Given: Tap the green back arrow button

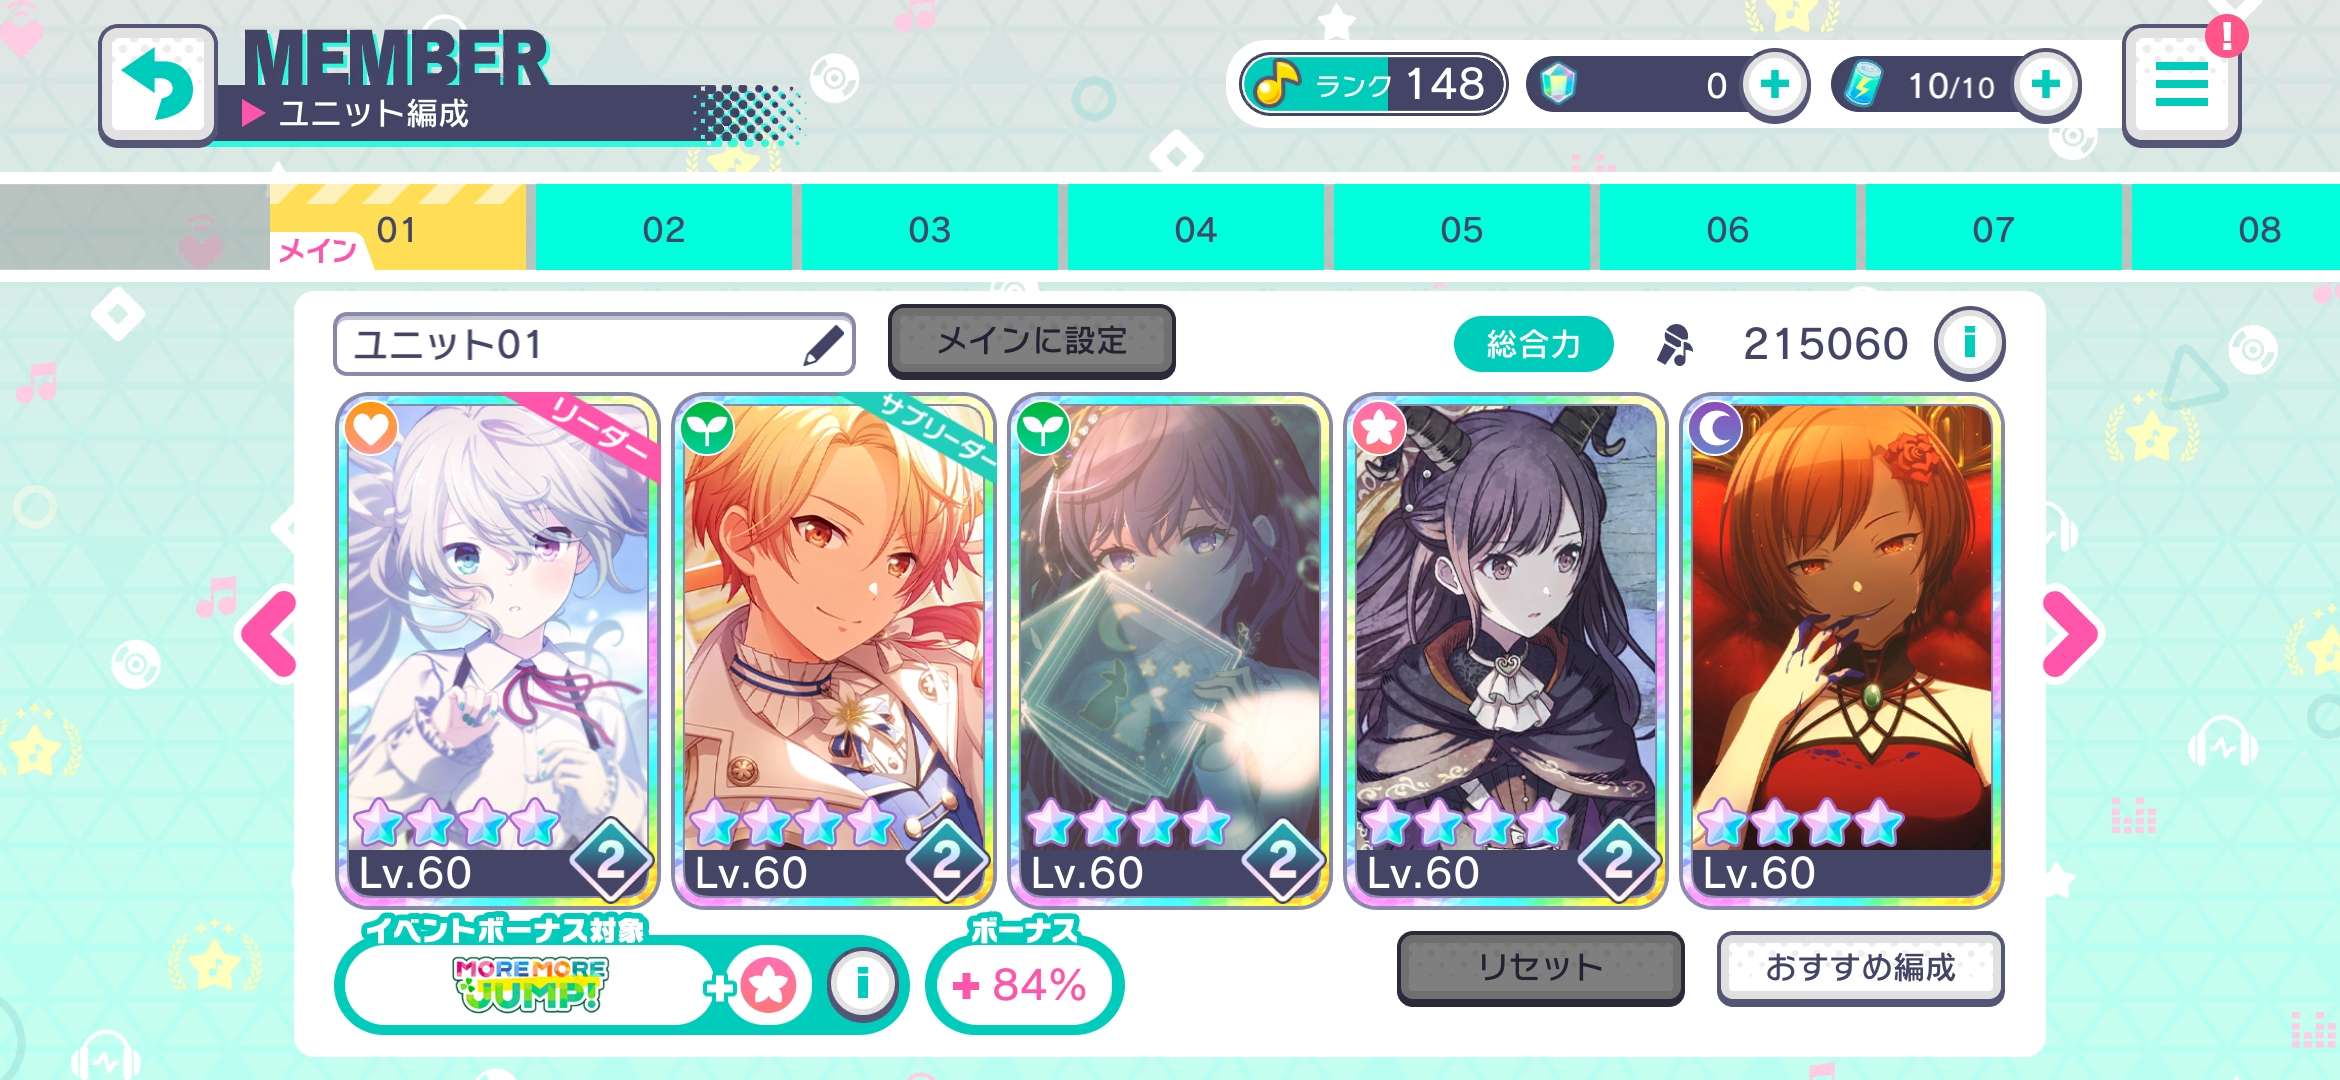Looking at the screenshot, I should [x=158, y=85].
